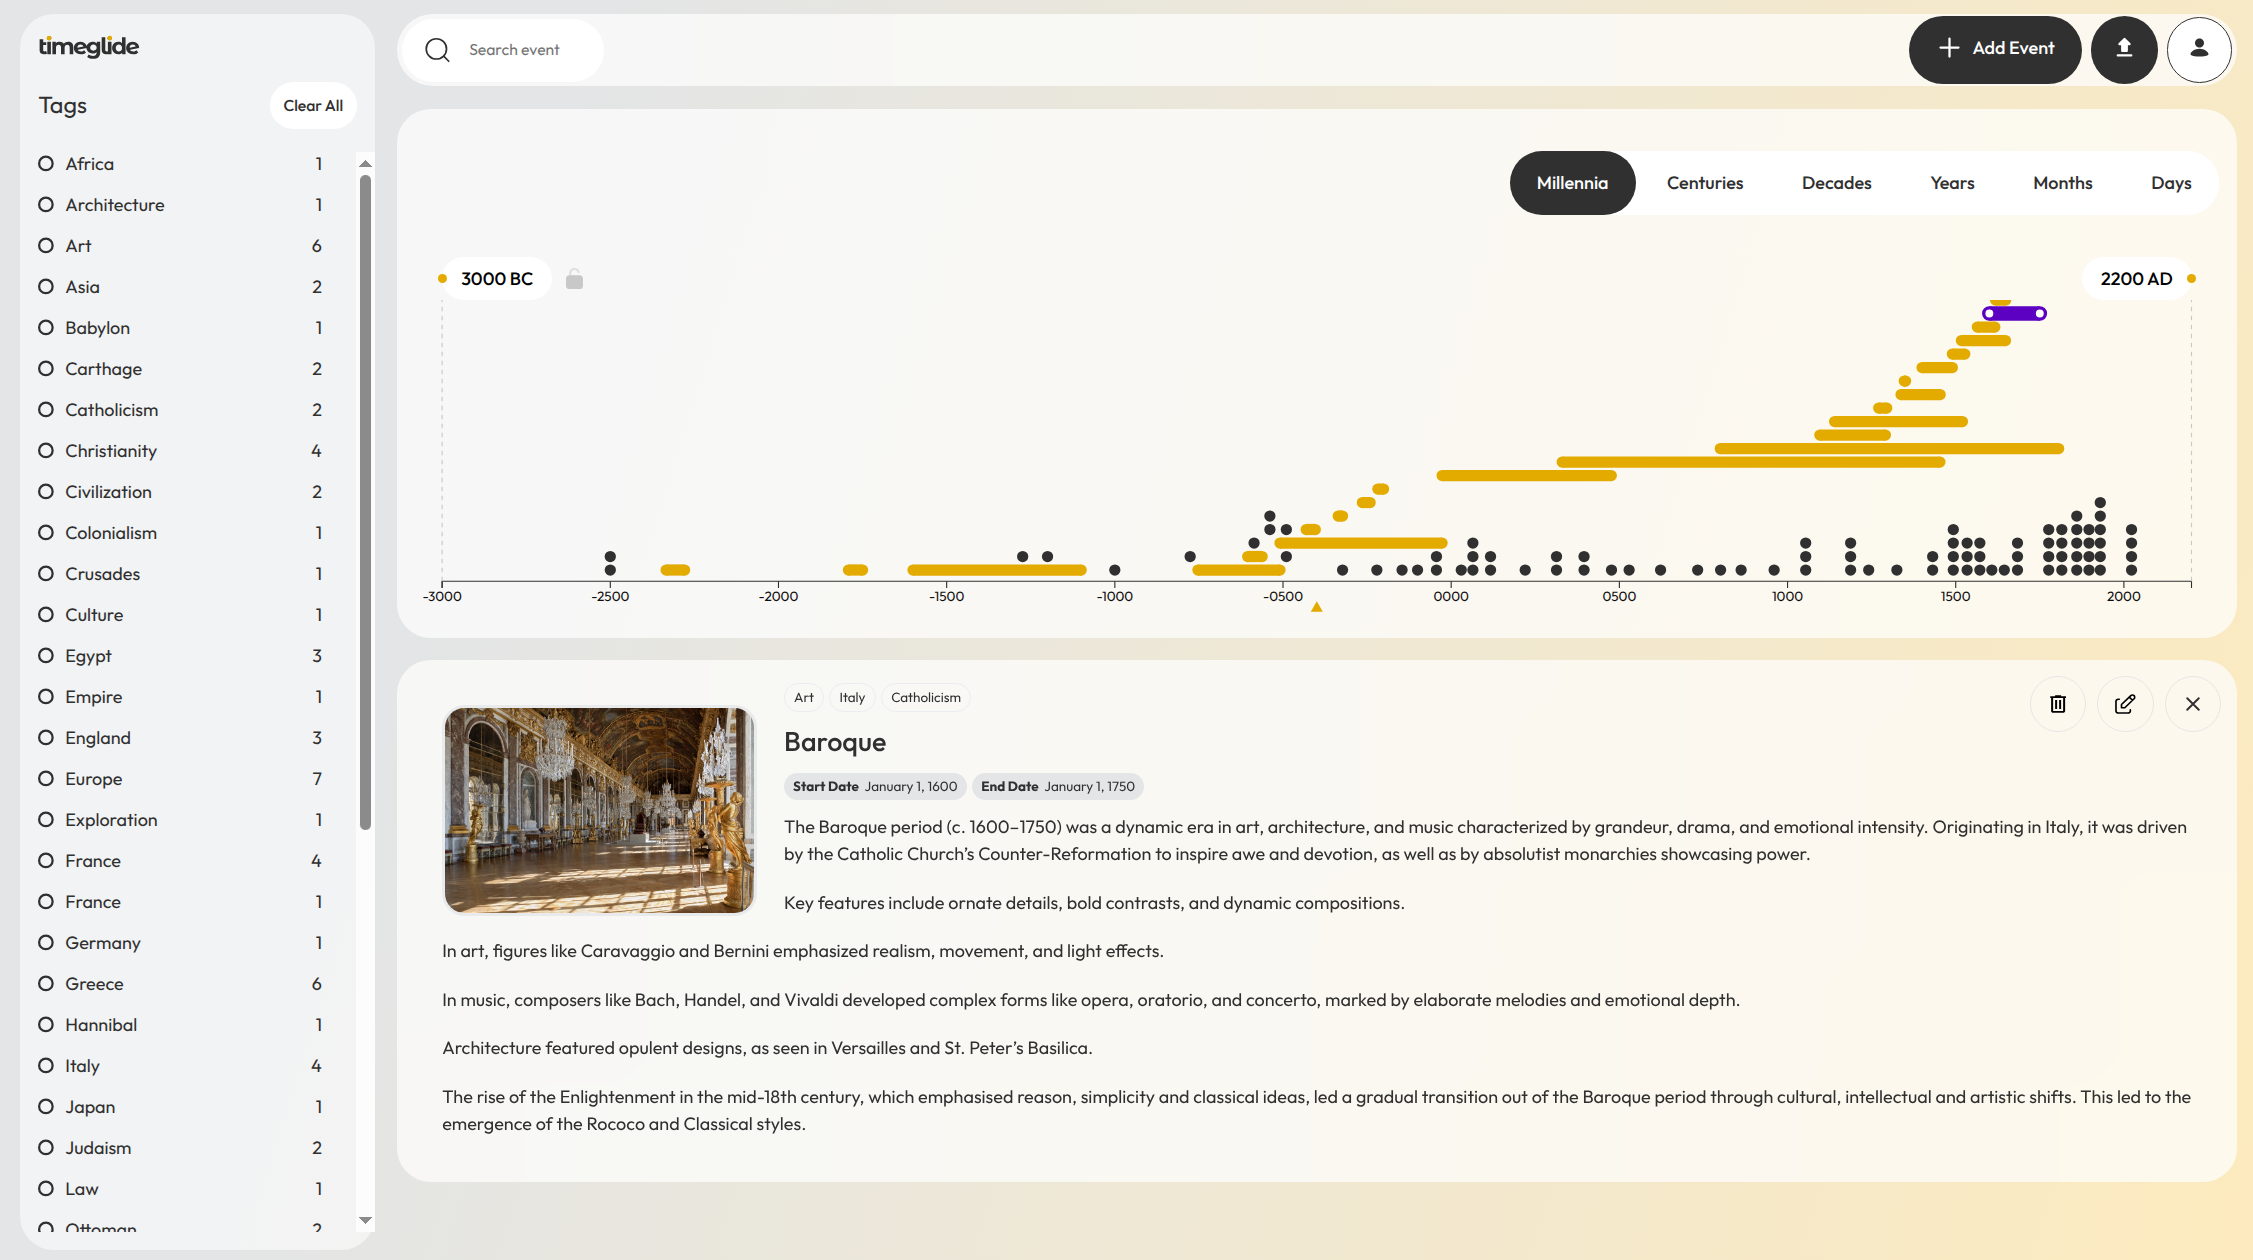Click the Art tag pill above Baroque

803,697
